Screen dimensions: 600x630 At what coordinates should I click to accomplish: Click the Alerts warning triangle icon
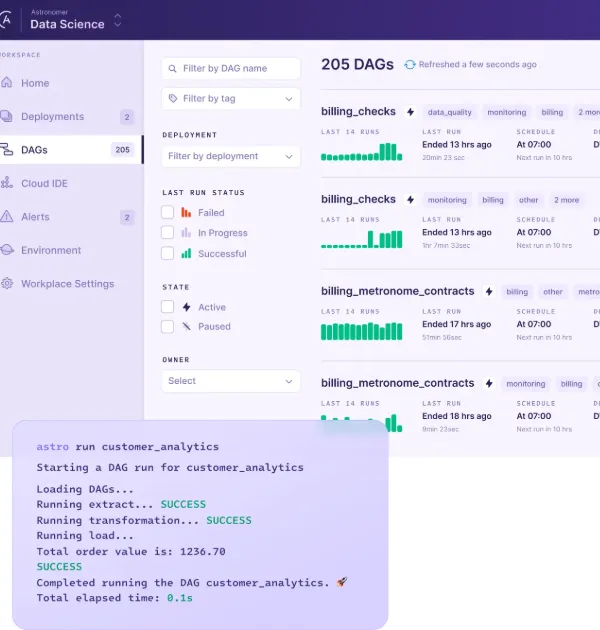point(6,216)
